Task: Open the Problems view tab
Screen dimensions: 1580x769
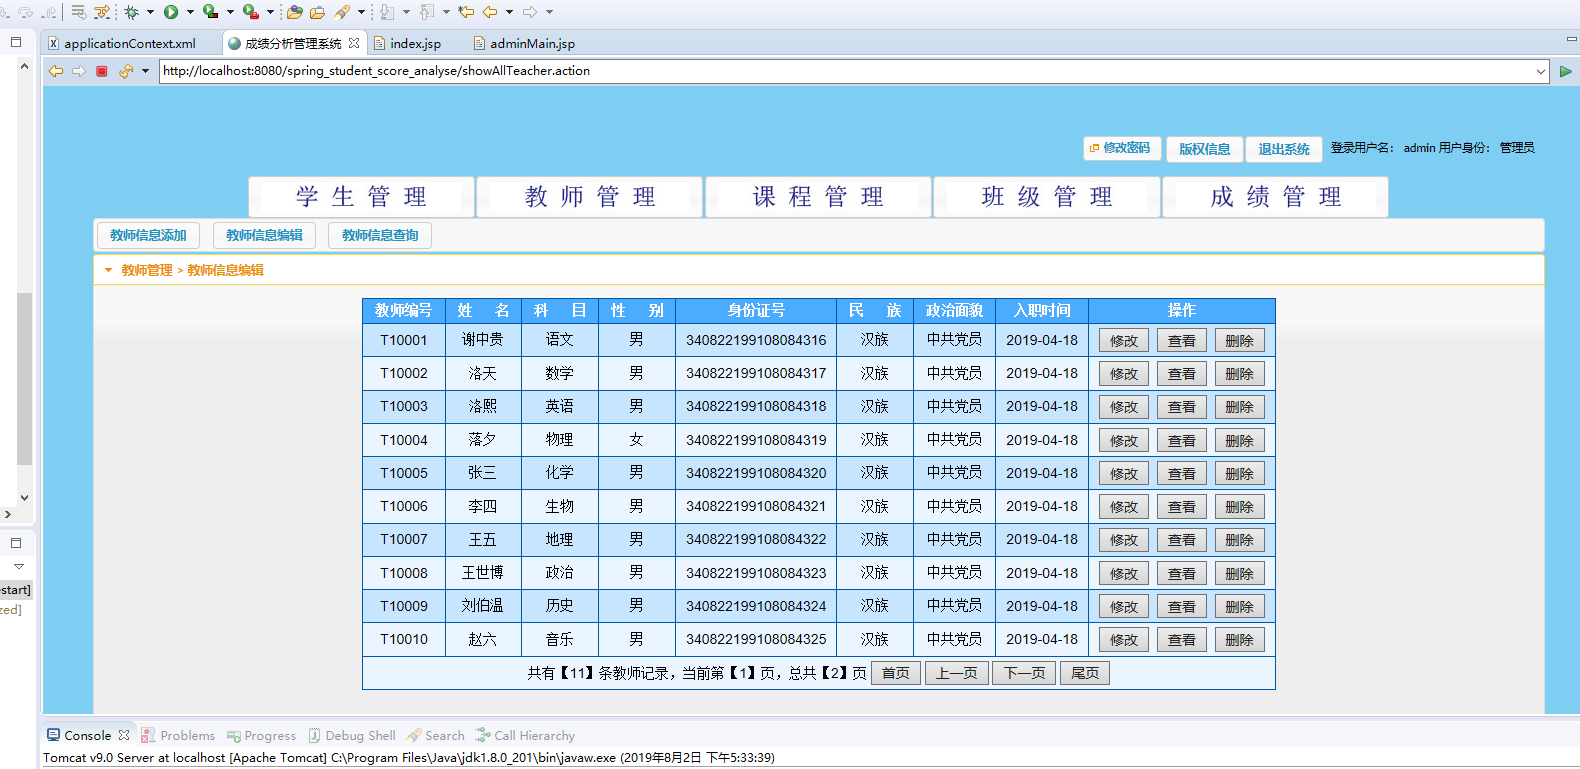Action: (x=178, y=735)
